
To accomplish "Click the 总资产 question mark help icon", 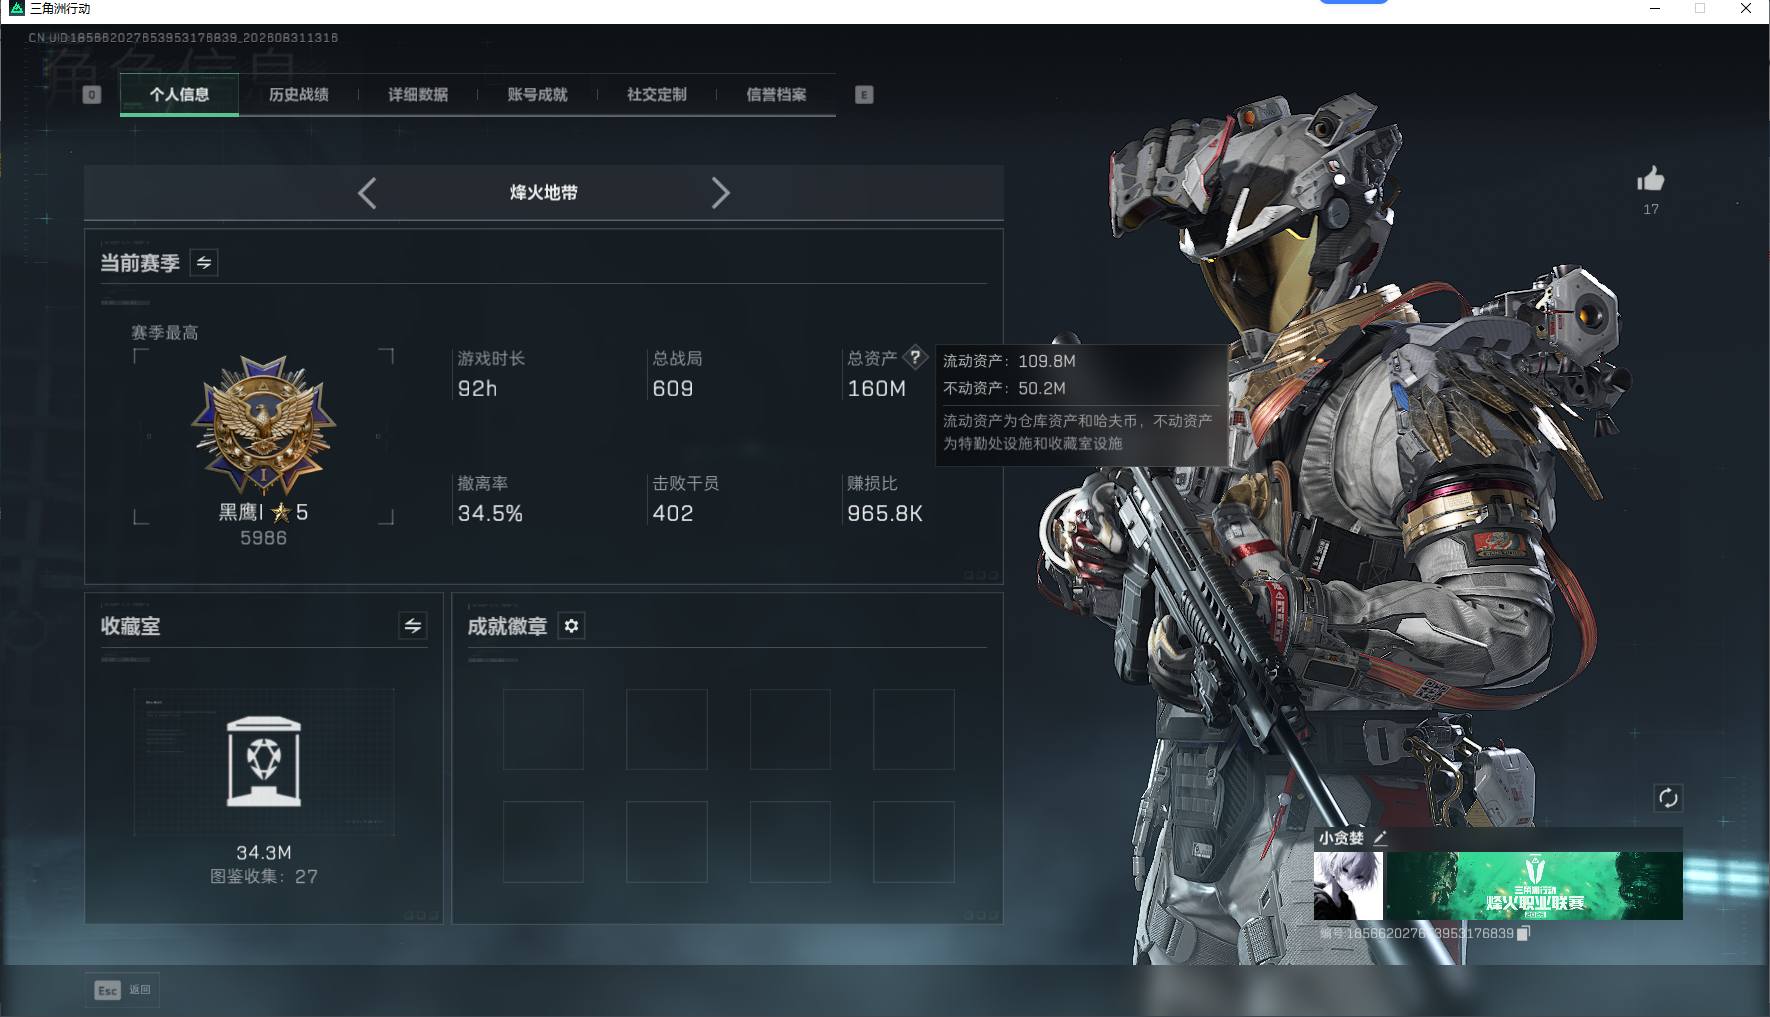I will (x=915, y=357).
